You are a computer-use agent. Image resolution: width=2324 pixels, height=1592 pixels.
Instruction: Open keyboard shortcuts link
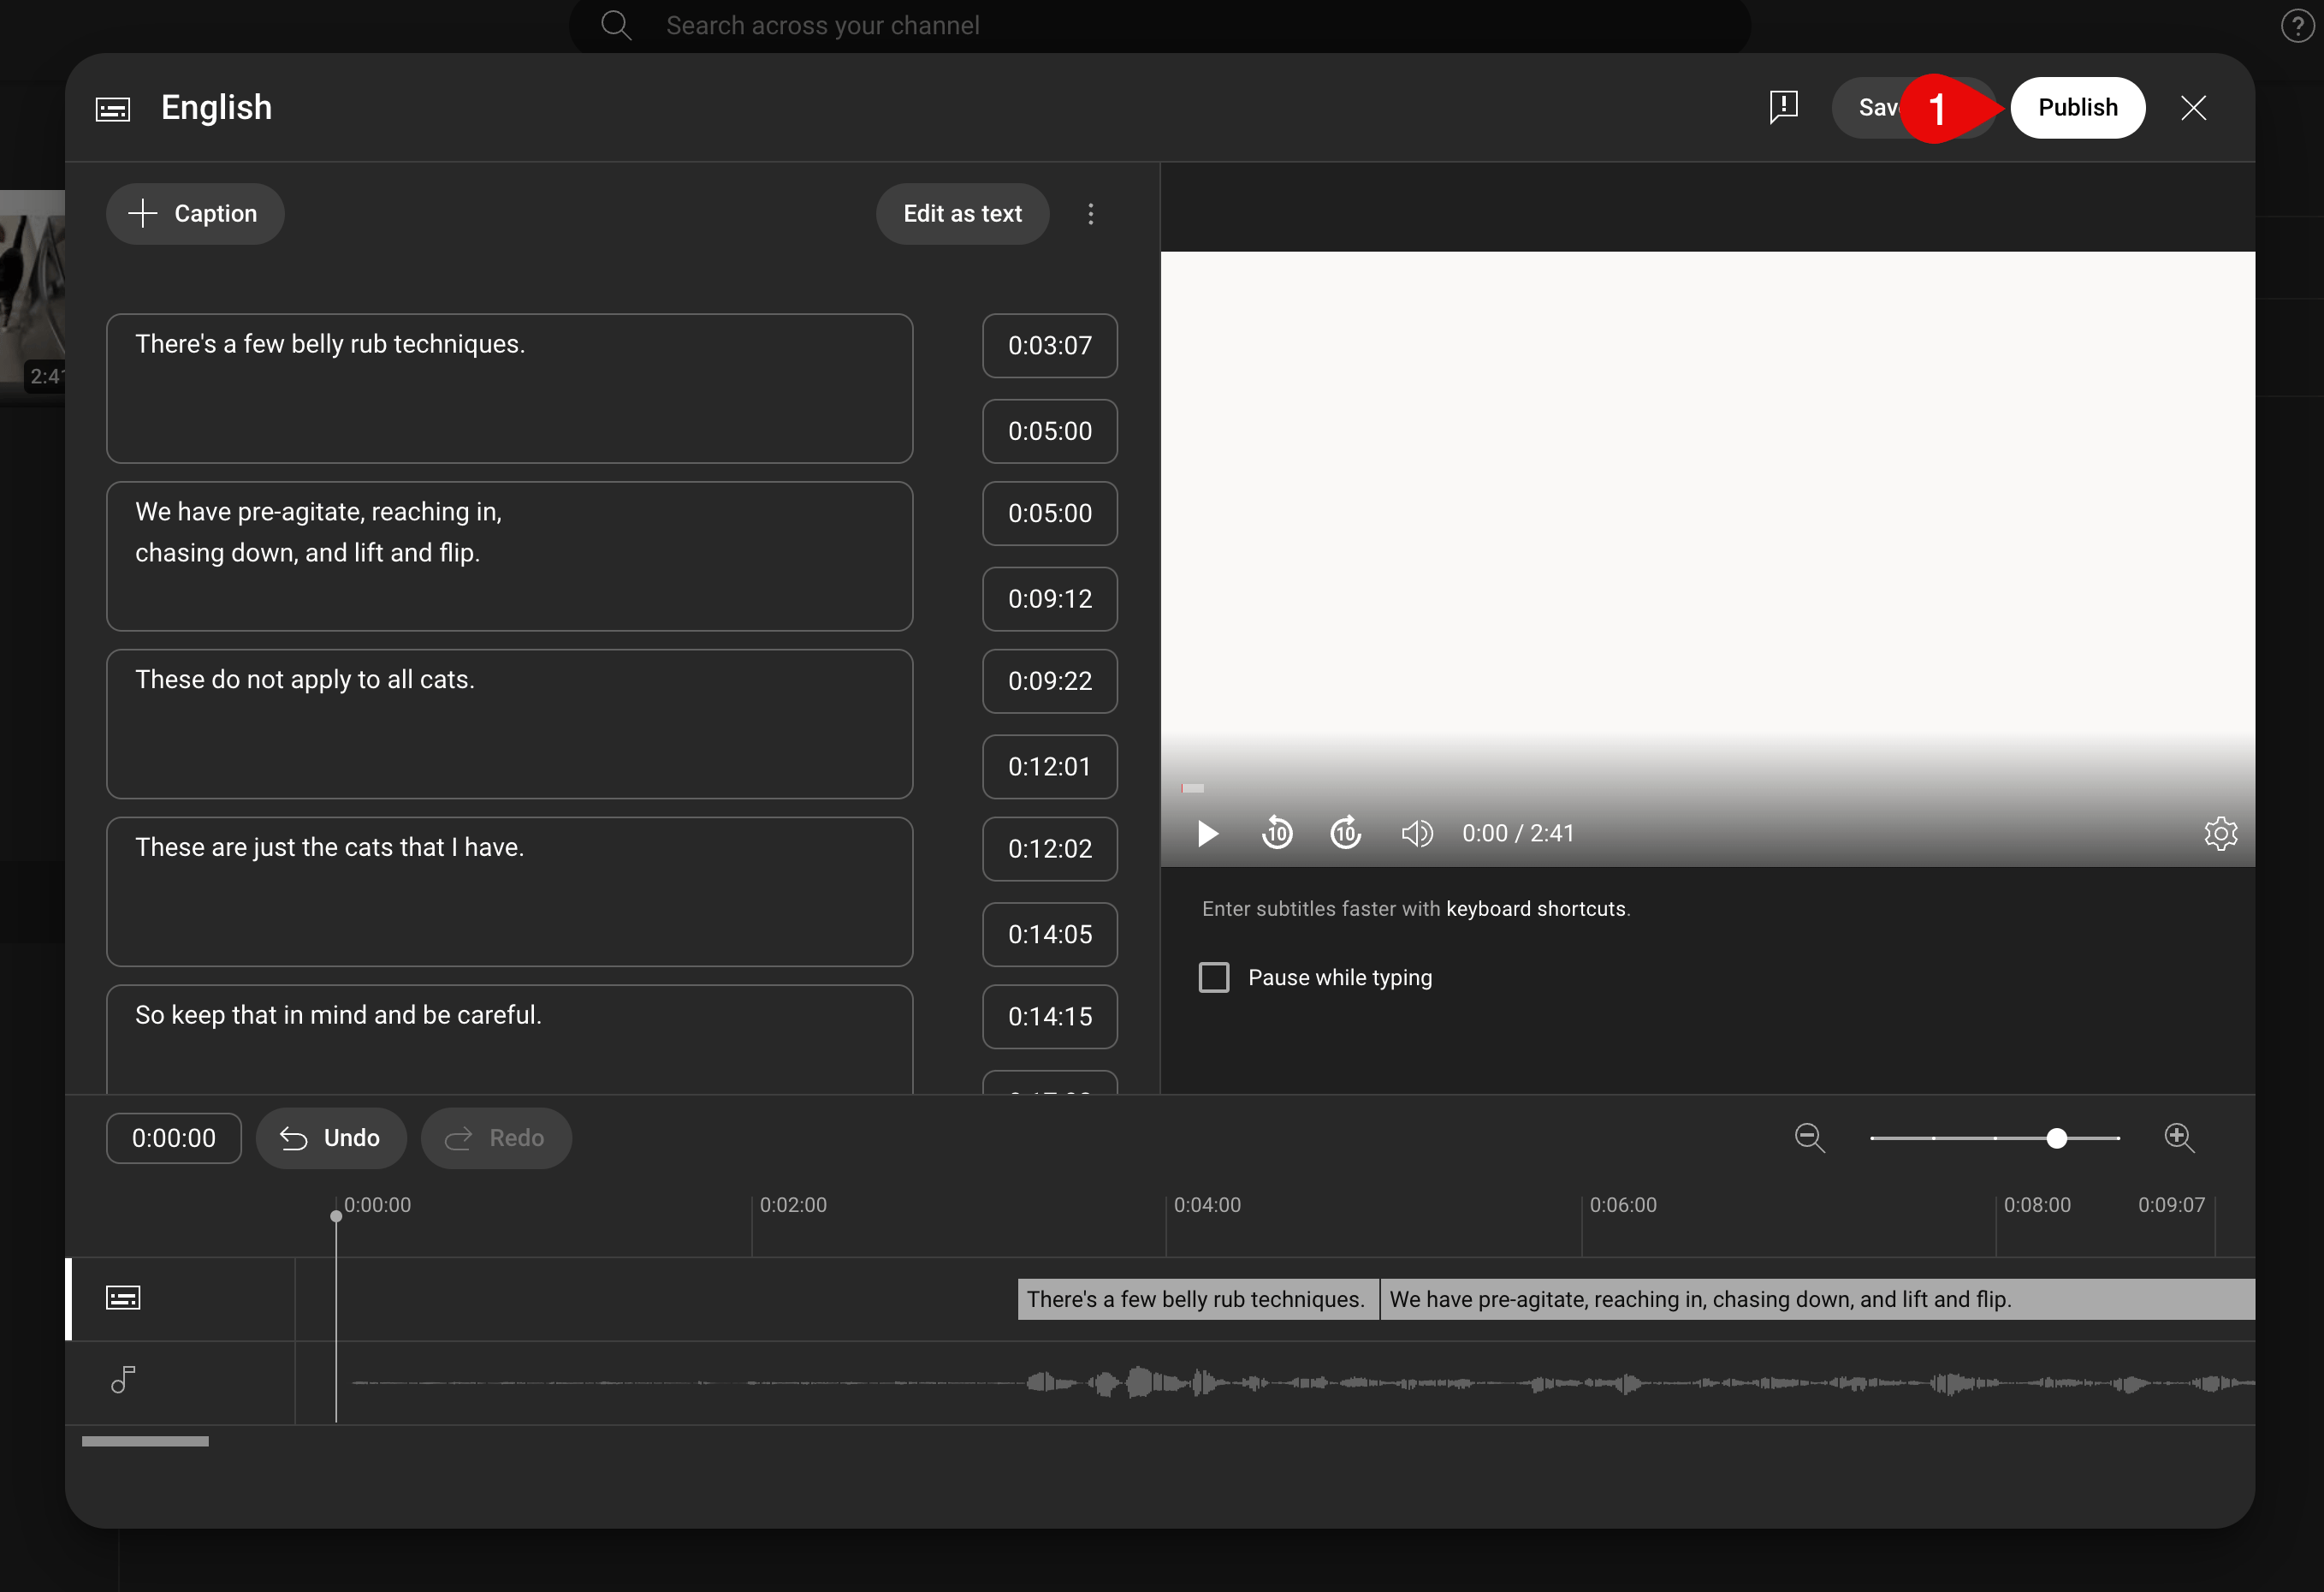pyautogui.click(x=1535, y=909)
